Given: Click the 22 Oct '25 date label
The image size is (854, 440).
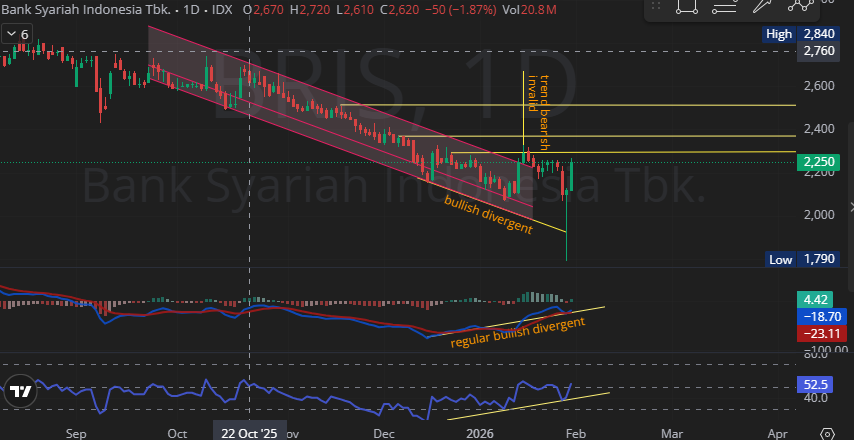Looking at the screenshot, I should (x=249, y=433).
